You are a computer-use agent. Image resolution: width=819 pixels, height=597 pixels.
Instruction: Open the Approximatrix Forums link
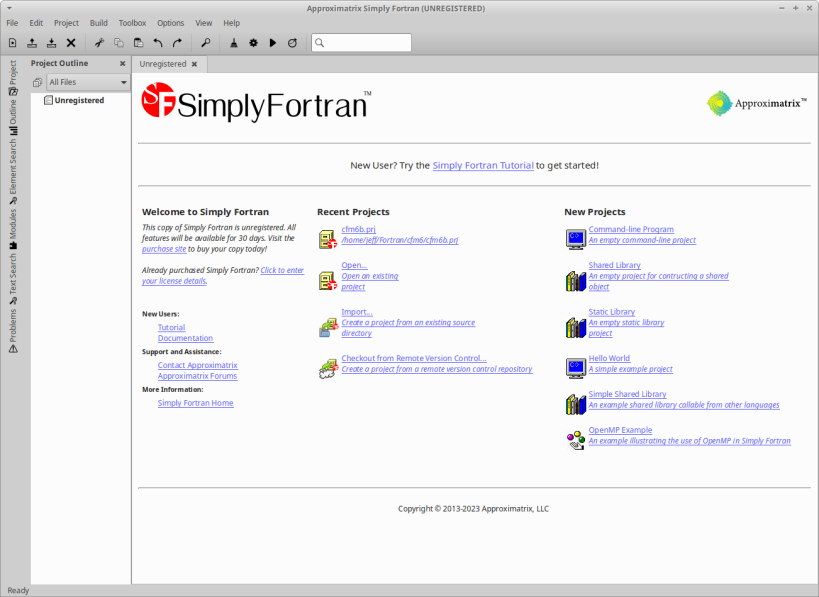tap(197, 376)
